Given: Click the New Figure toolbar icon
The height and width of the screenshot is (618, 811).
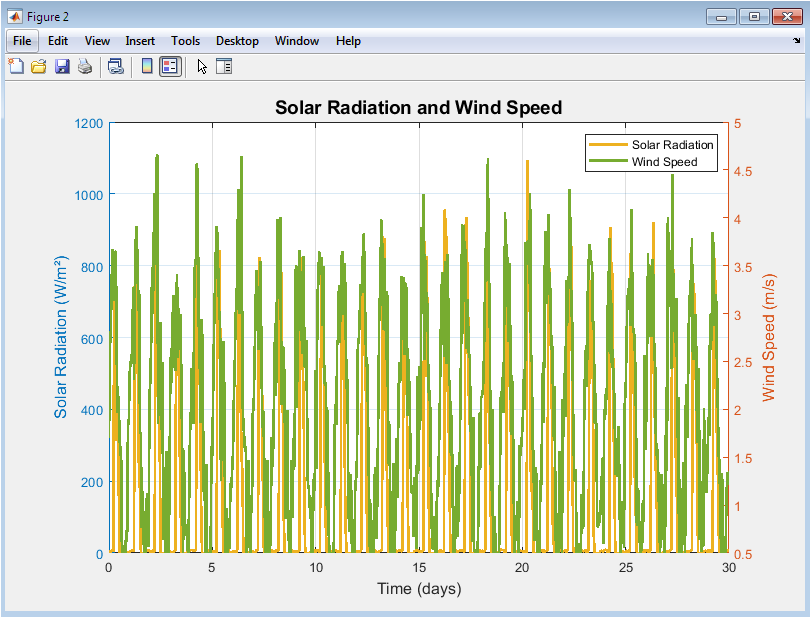Looking at the screenshot, I should tap(16, 67).
